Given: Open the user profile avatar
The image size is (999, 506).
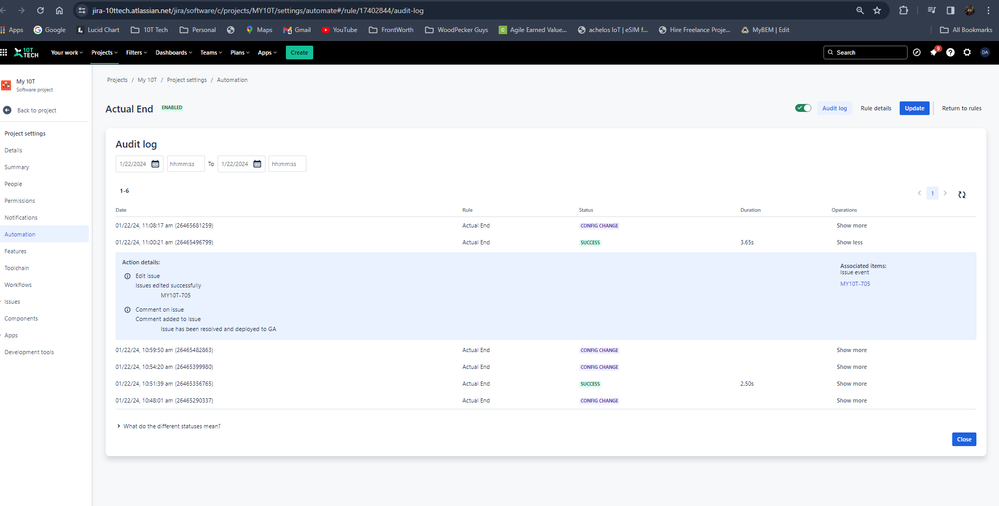Looking at the screenshot, I should [984, 52].
